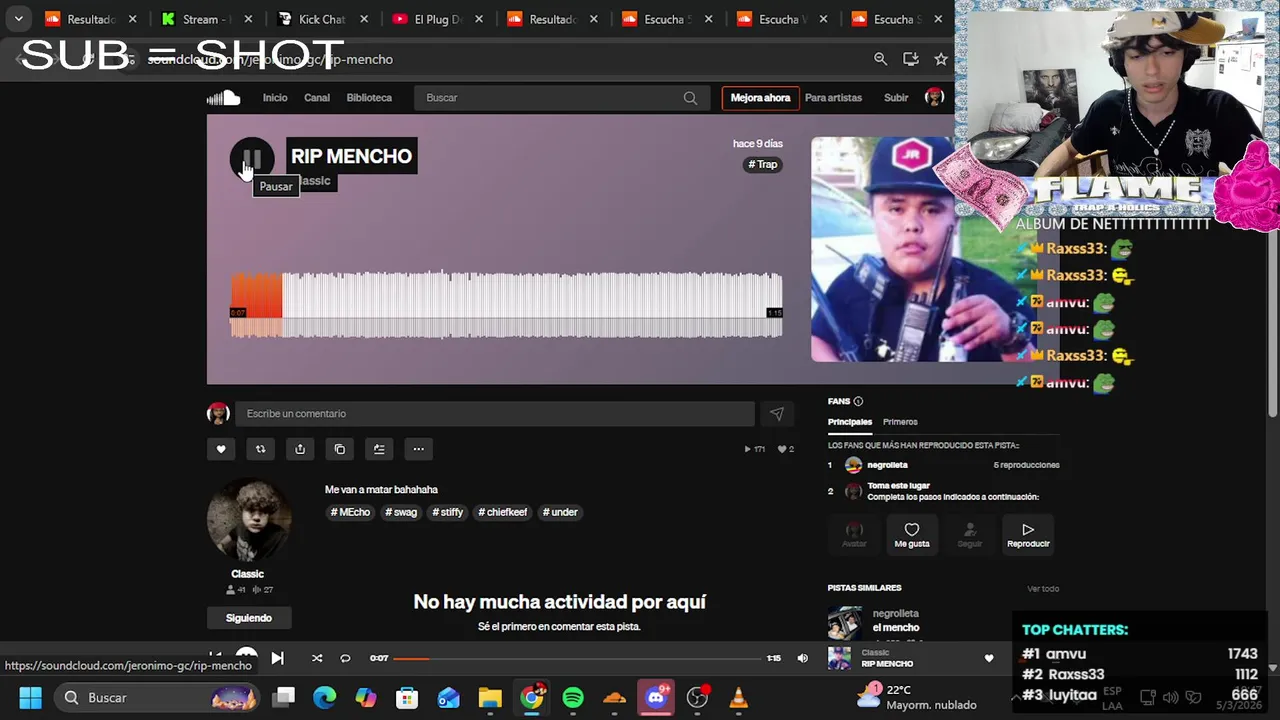The image size is (1280, 720).
Task: Switch to the Primeros fans tab
Action: coord(900,422)
